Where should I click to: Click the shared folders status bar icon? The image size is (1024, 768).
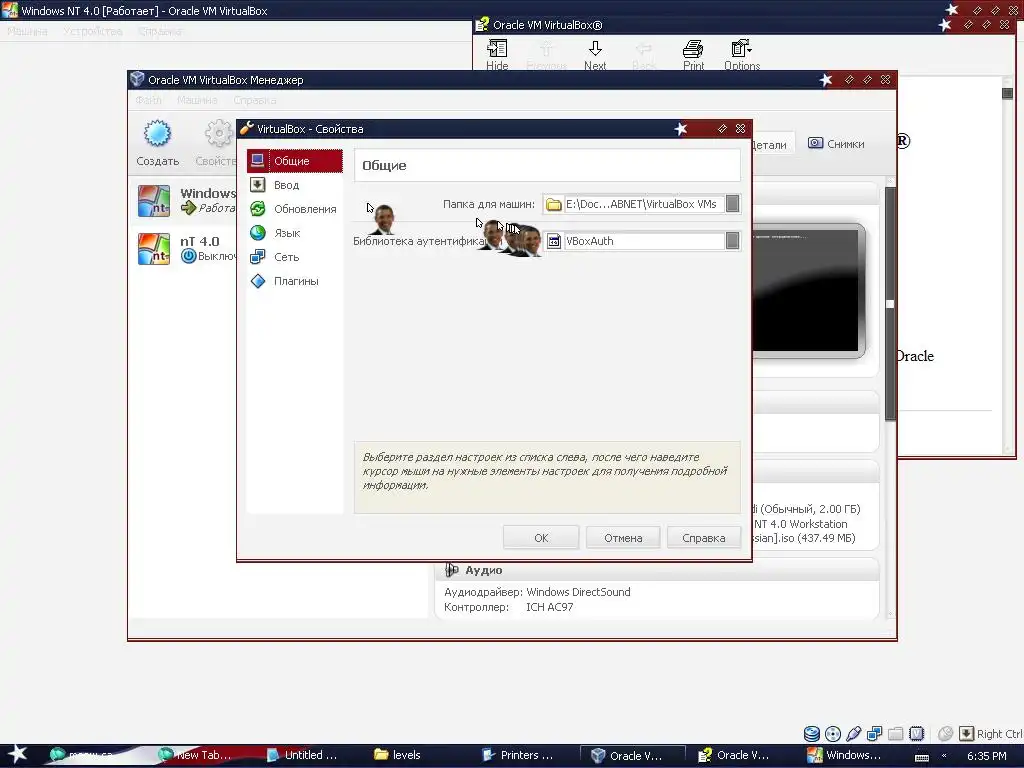point(895,733)
